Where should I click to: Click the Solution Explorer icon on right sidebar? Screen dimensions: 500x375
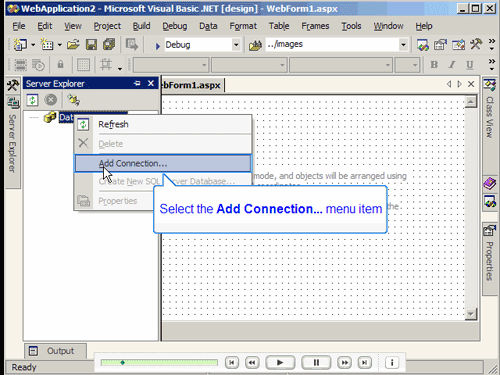pyautogui.click(x=490, y=202)
